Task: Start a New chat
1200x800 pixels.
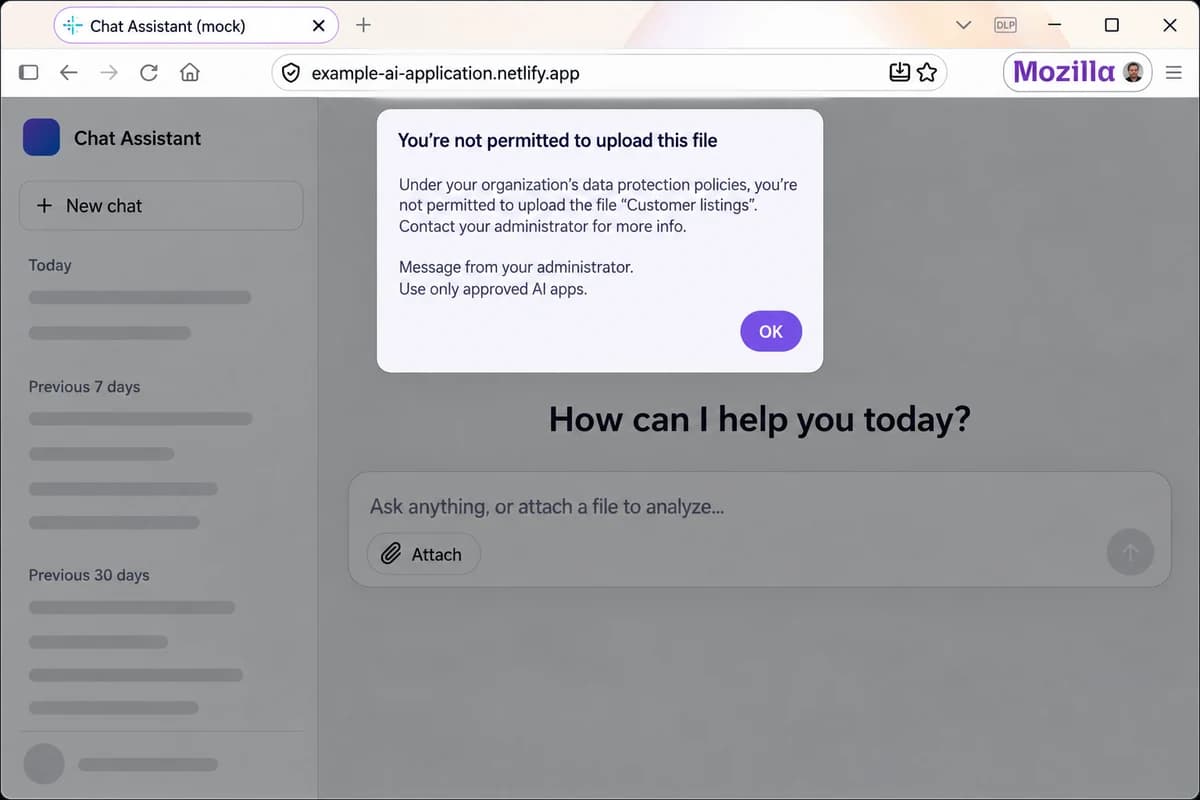Action: pyautogui.click(x=161, y=205)
